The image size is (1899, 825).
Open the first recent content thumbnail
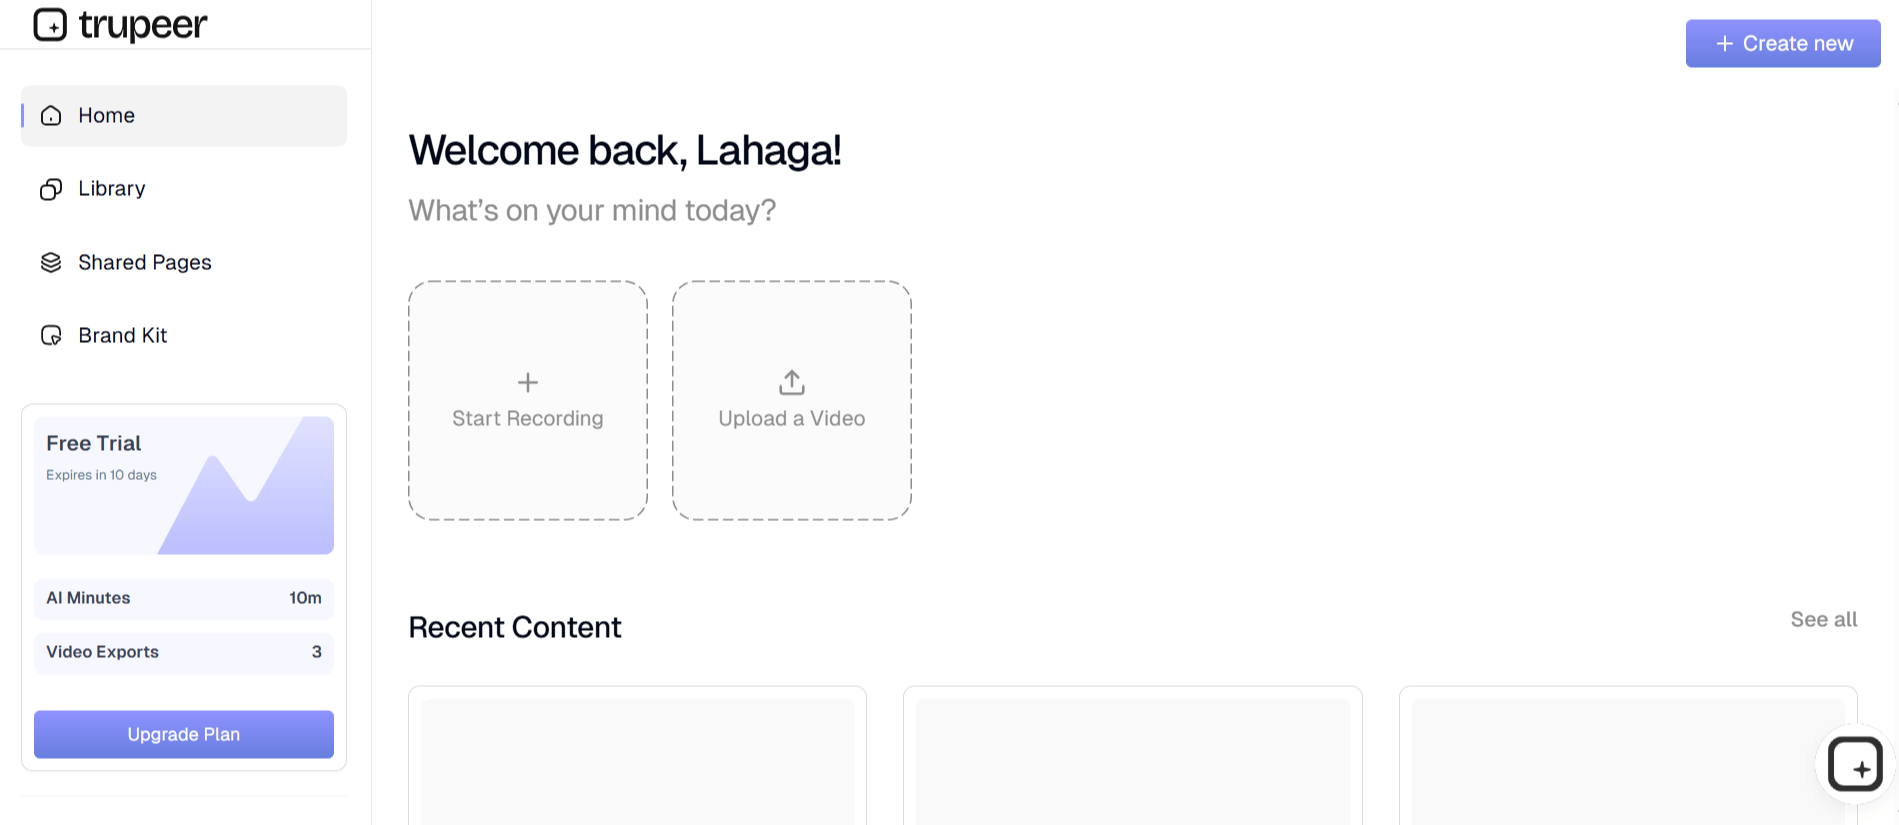[637, 761]
